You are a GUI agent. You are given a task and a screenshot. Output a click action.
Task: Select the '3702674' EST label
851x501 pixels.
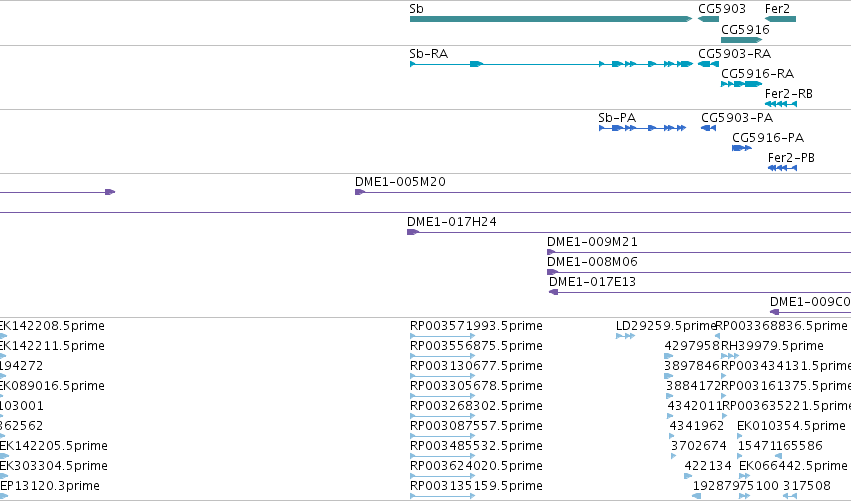[x=699, y=446]
